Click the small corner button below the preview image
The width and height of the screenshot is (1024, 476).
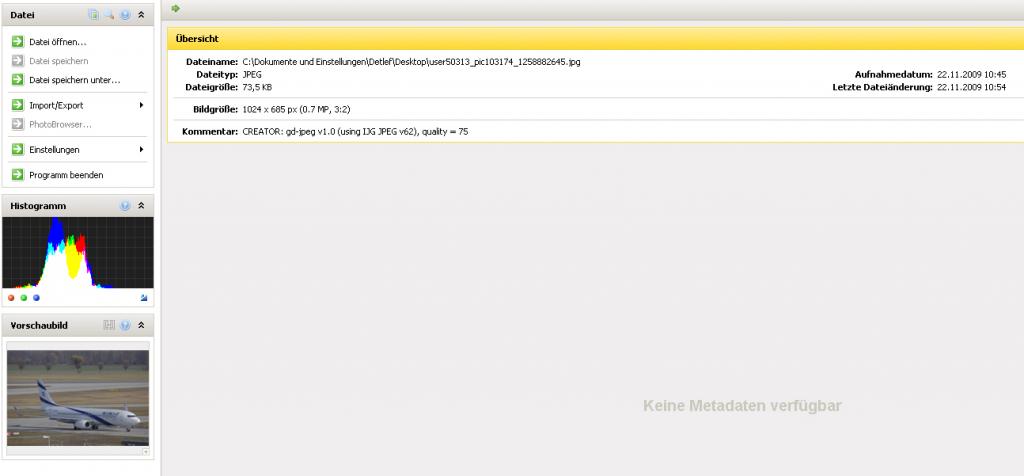(x=146, y=451)
